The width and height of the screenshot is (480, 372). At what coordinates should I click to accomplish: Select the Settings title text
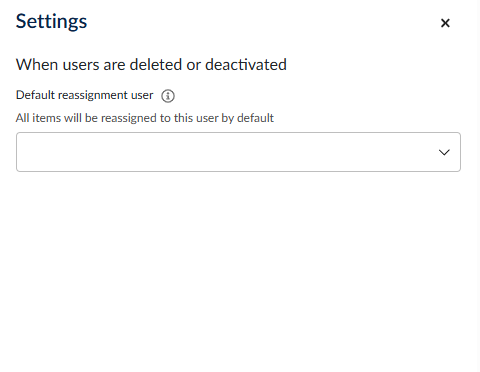51,22
